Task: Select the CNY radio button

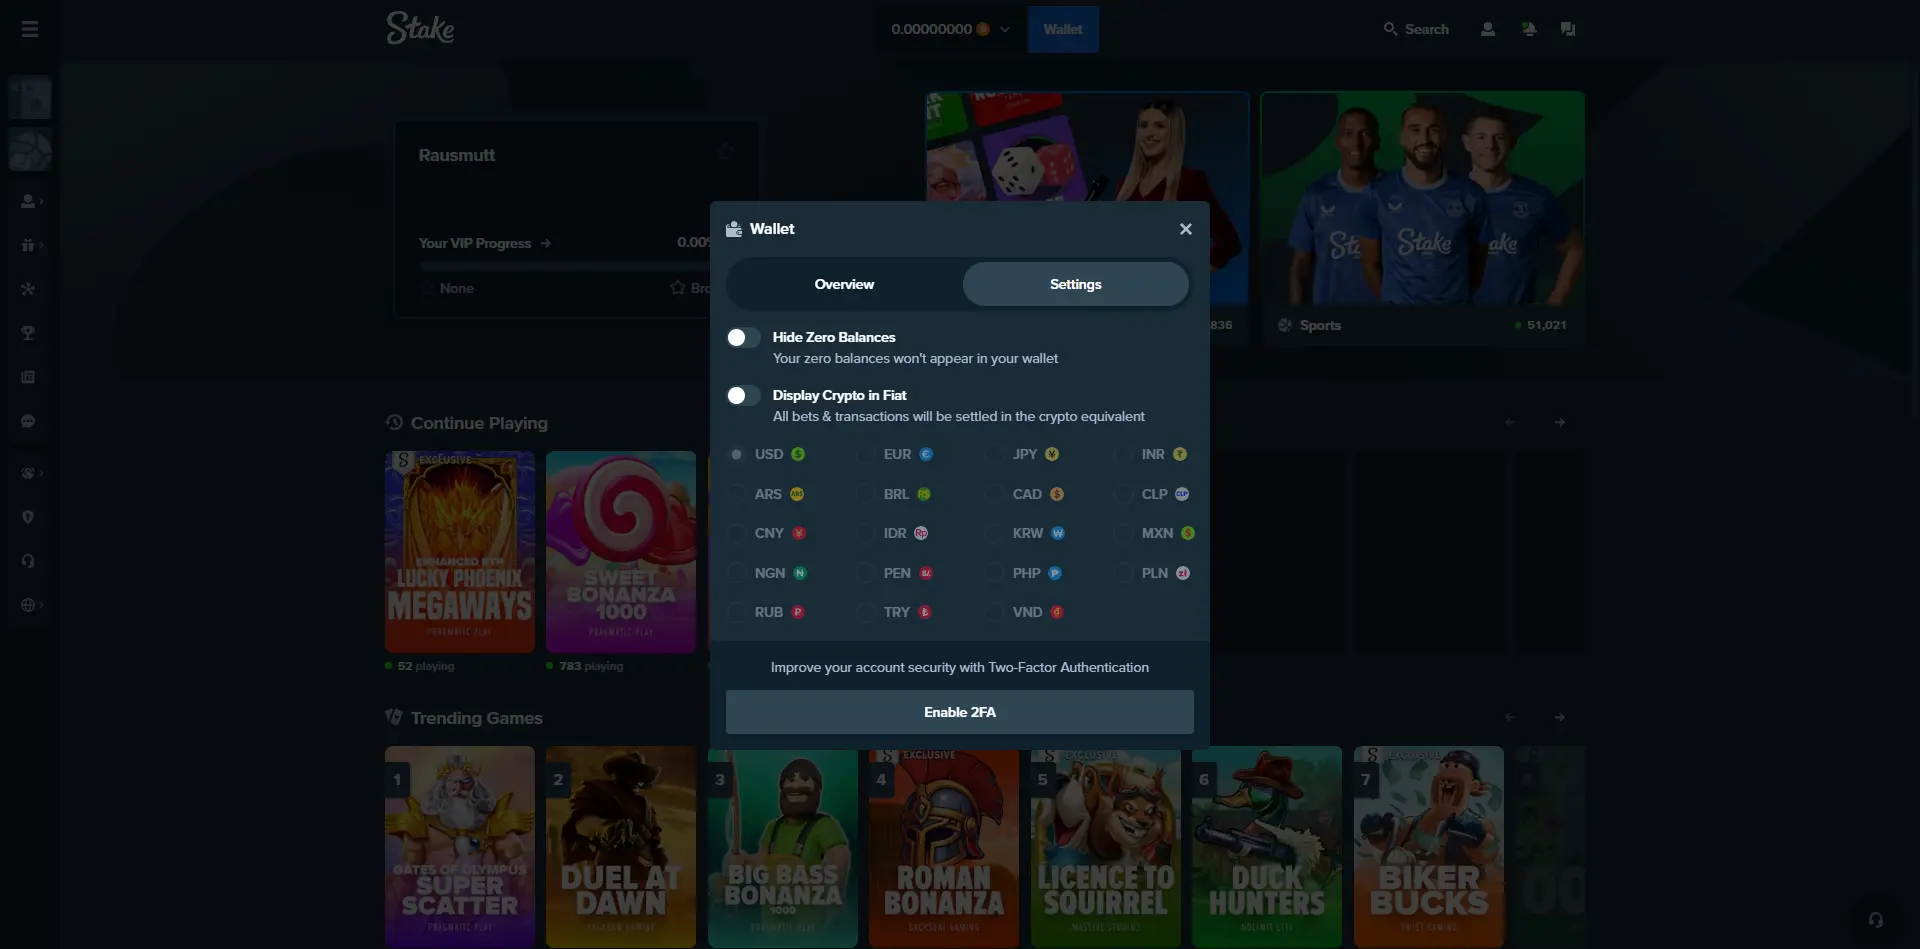Action: [737, 533]
